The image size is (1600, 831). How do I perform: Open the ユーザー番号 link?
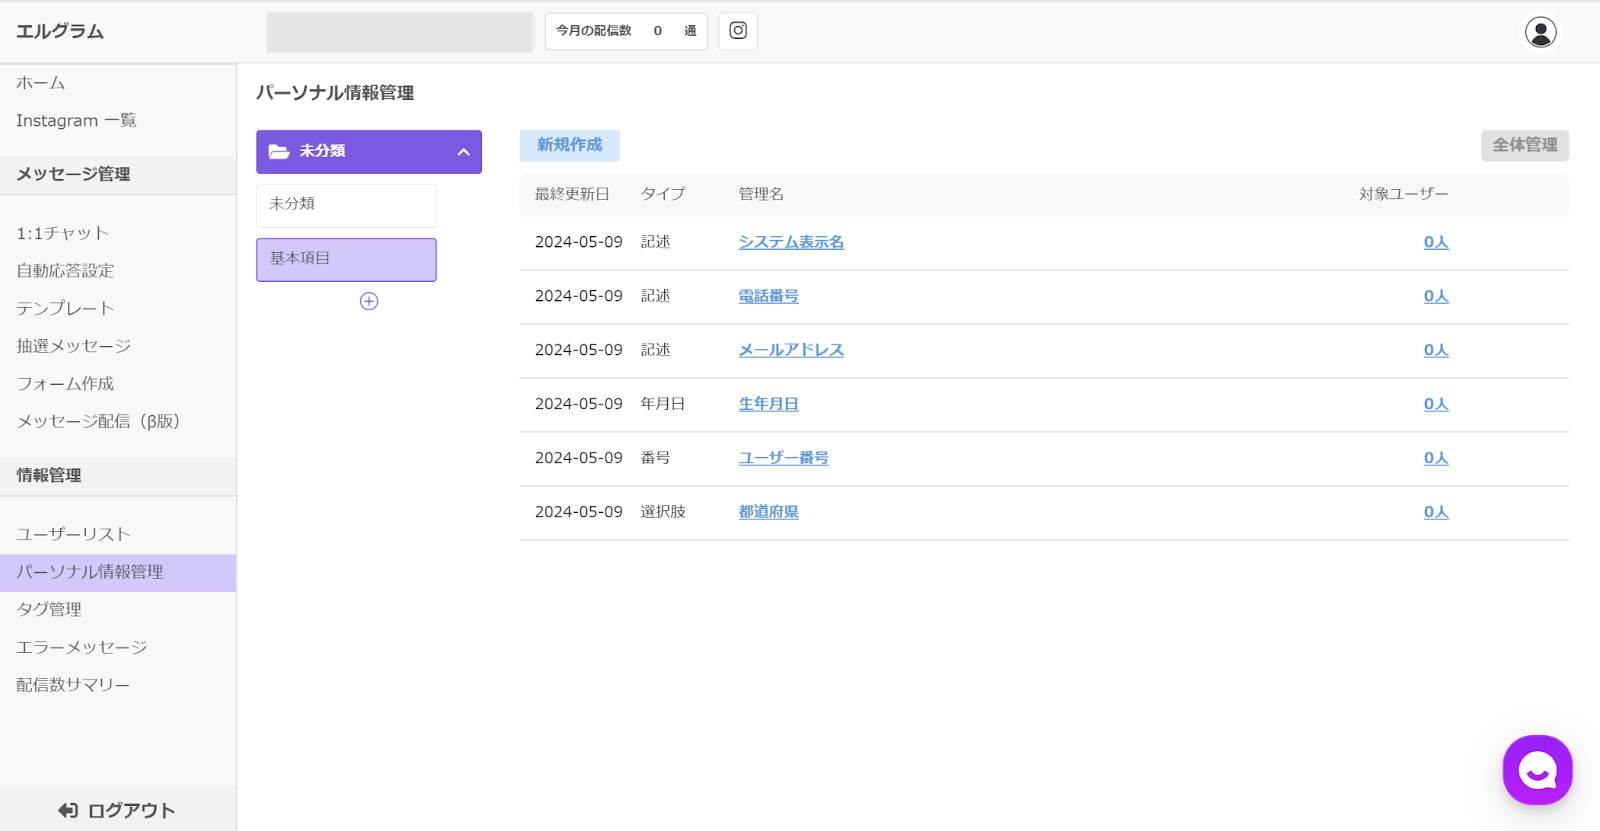783,458
